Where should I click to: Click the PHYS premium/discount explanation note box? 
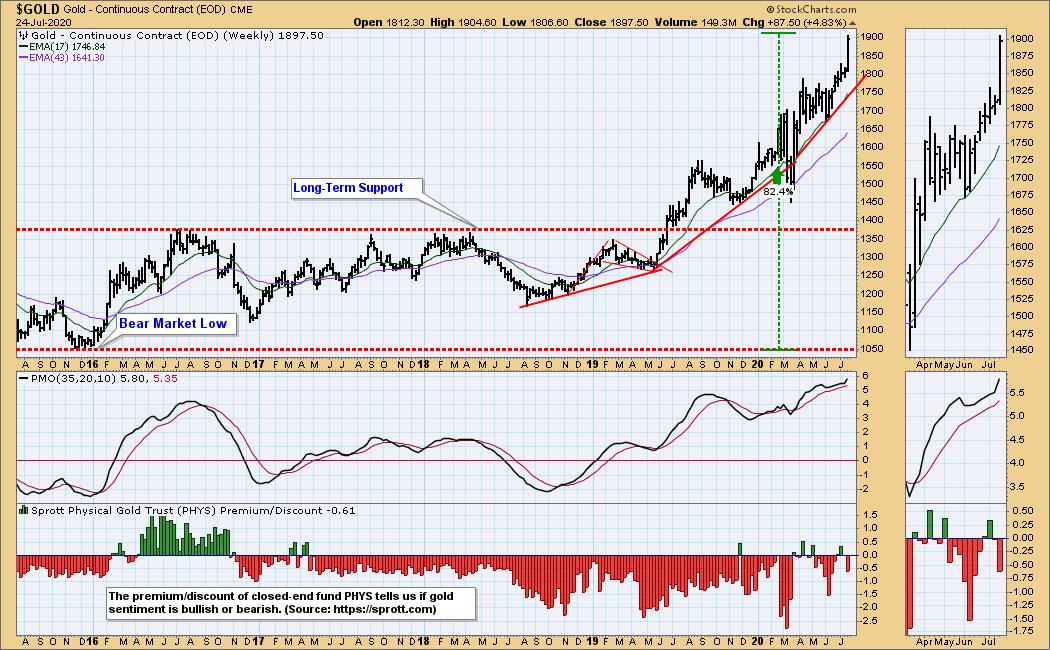click(x=291, y=602)
